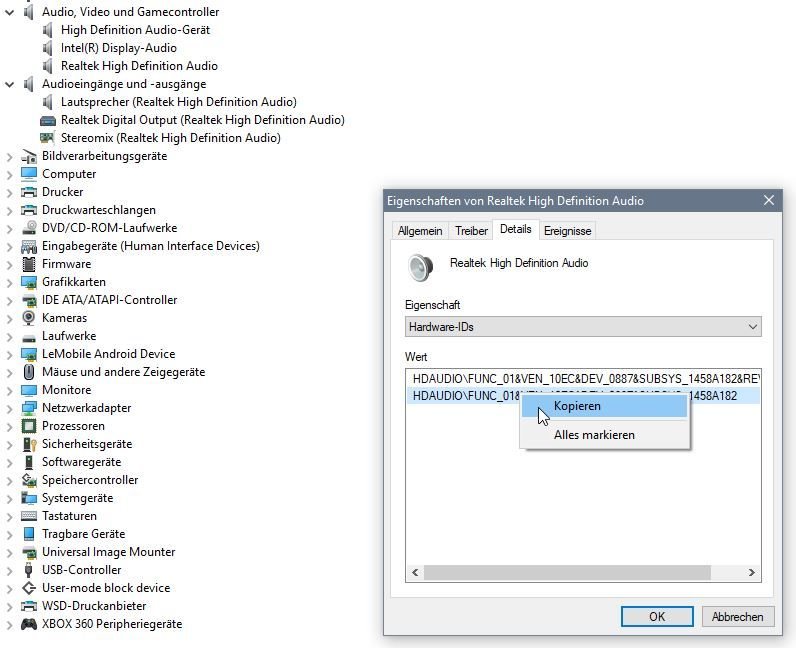Click the Eingabegeräte HID icon
The image size is (796, 648).
point(29,246)
